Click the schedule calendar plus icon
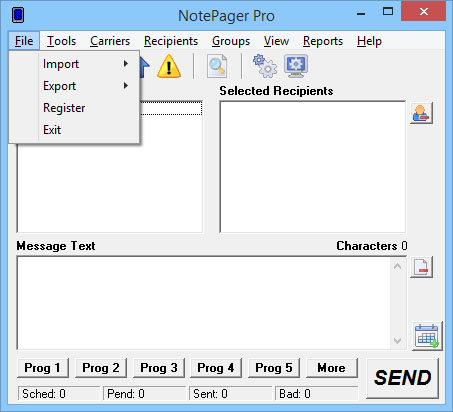This screenshot has width=453, height=412. [427, 336]
